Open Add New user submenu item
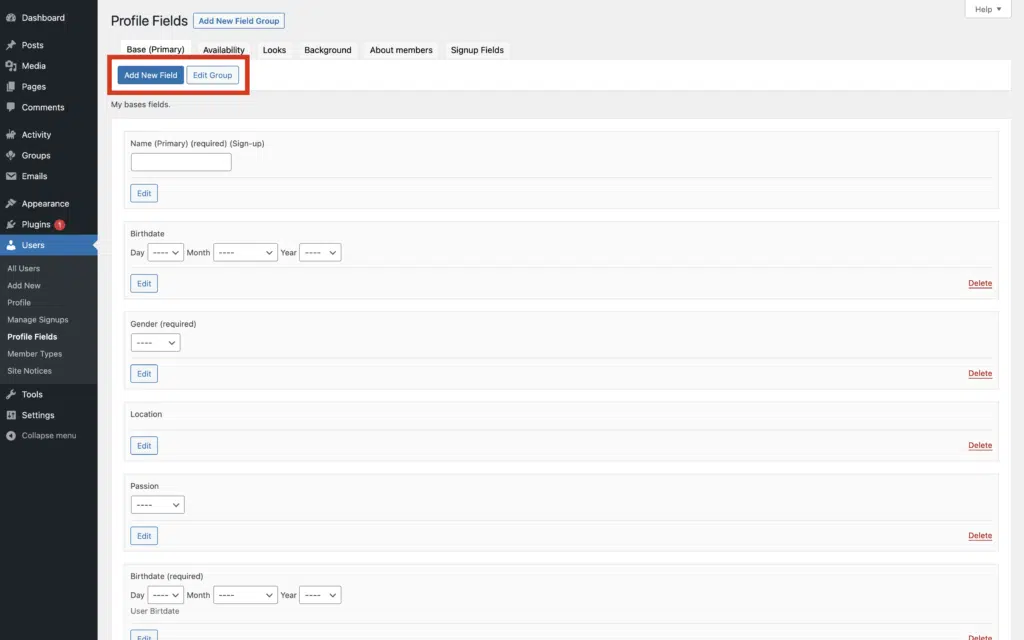This screenshot has width=1024, height=640. coord(24,285)
